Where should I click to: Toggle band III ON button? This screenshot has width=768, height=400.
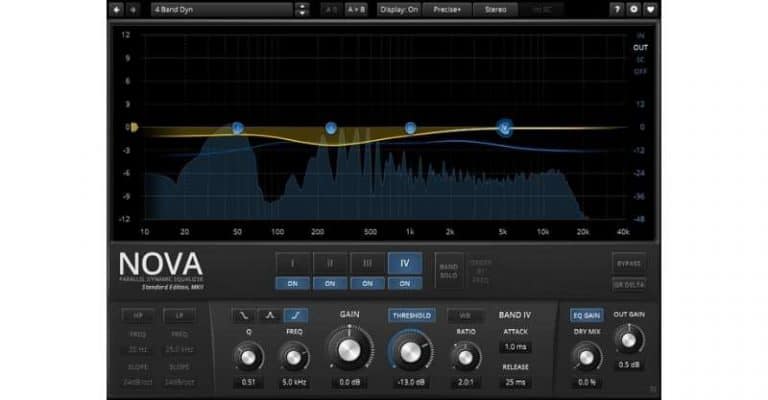tap(367, 283)
